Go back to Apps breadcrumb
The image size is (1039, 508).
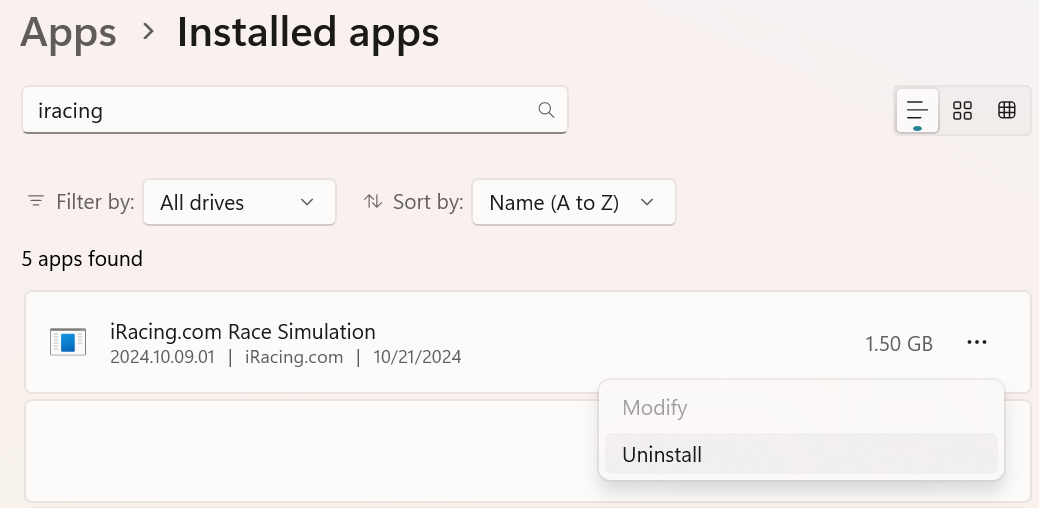(x=68, y=32)
